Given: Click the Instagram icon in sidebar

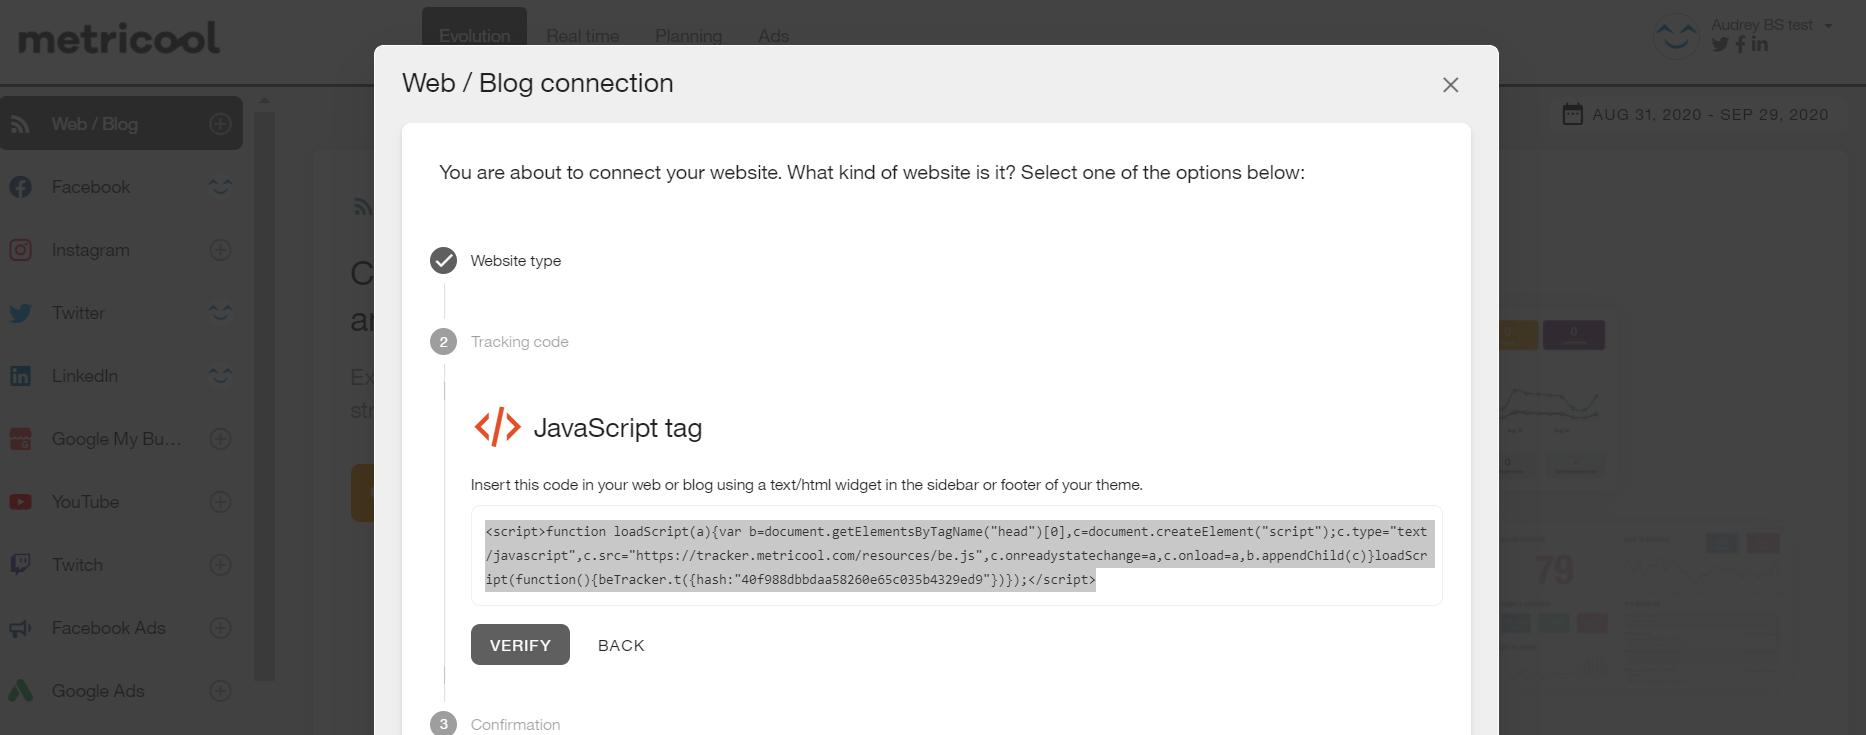Looking at the screenshot, I should 21,250.
